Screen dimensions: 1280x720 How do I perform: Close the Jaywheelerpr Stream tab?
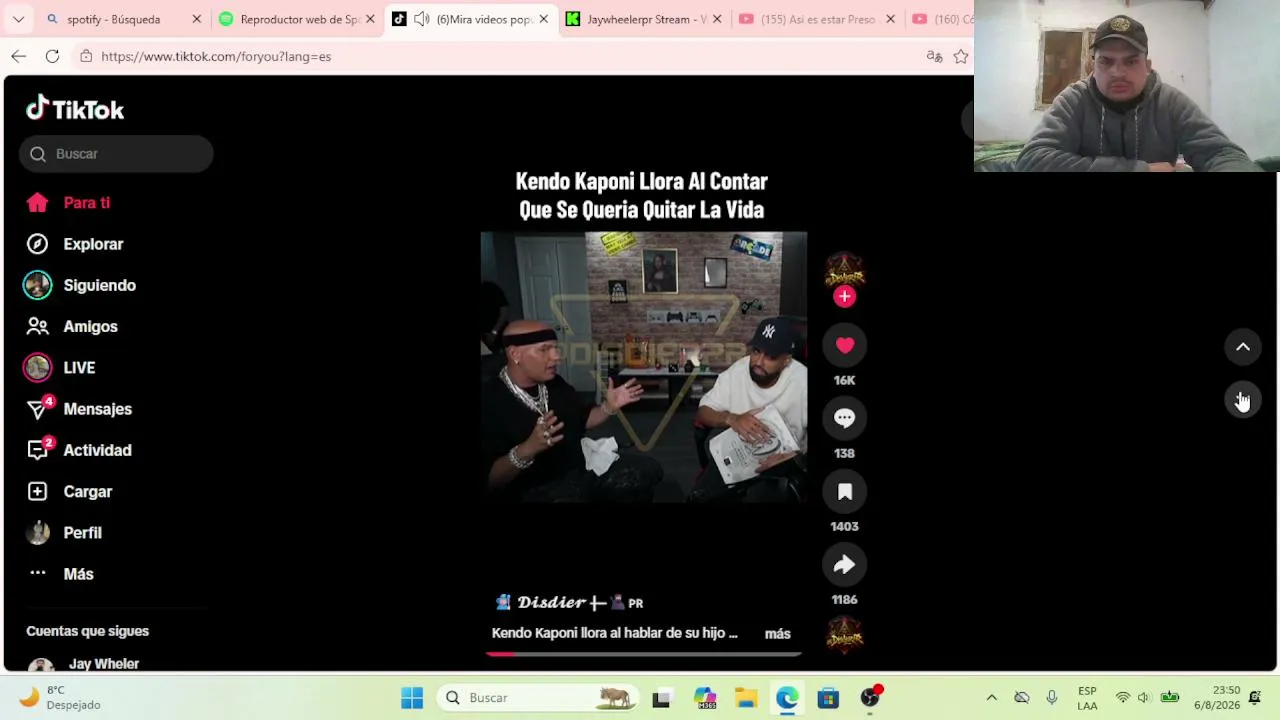pyautogui.click(x=717, y=19)
